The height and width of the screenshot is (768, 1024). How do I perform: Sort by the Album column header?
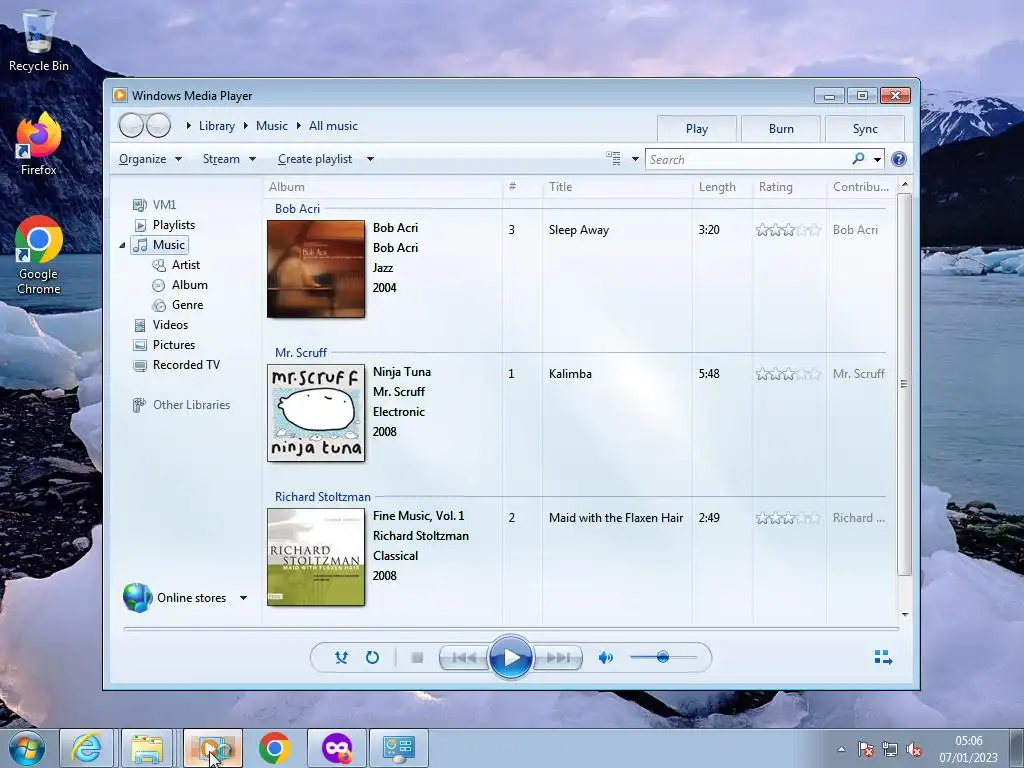click(287, 187)
